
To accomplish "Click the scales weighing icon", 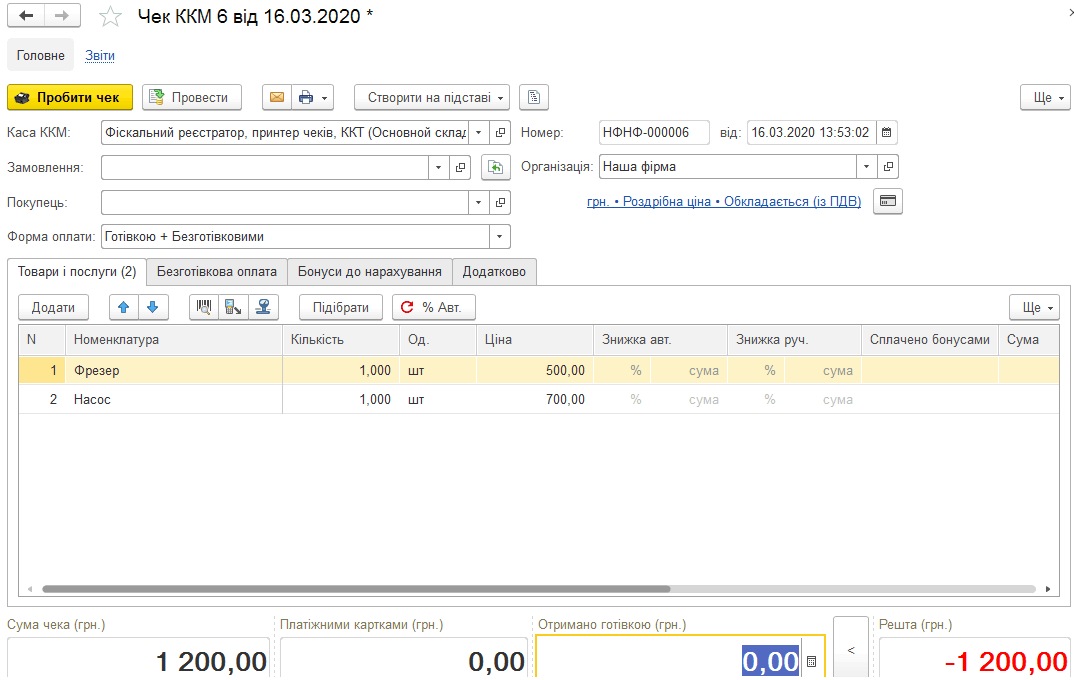I will pyautogui.click(x=263, y=307).
